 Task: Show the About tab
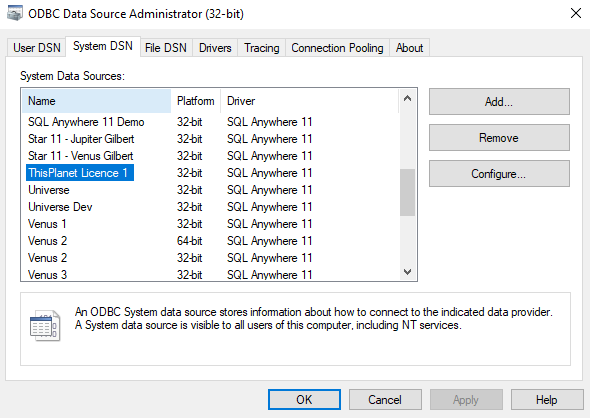(x=409, y=48)
